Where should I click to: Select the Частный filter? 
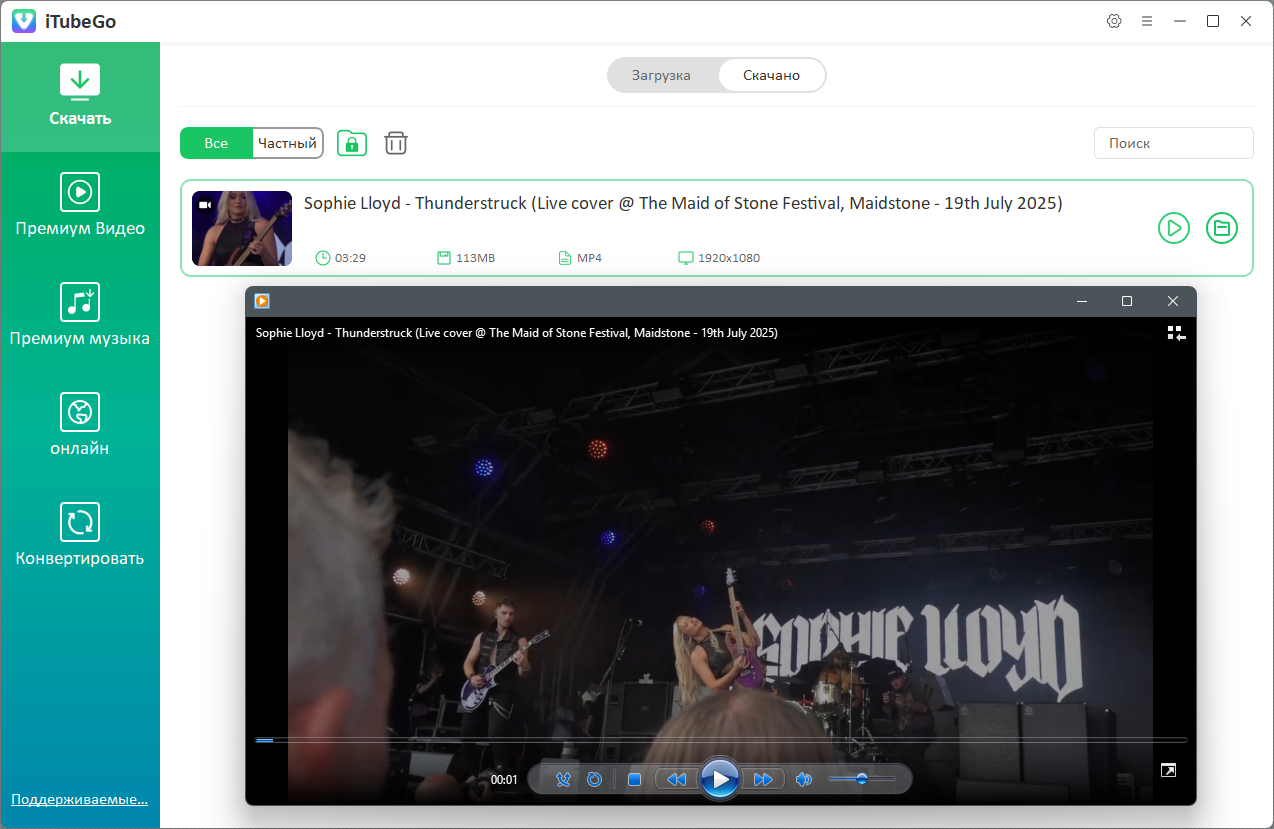(x=287, y=143)
